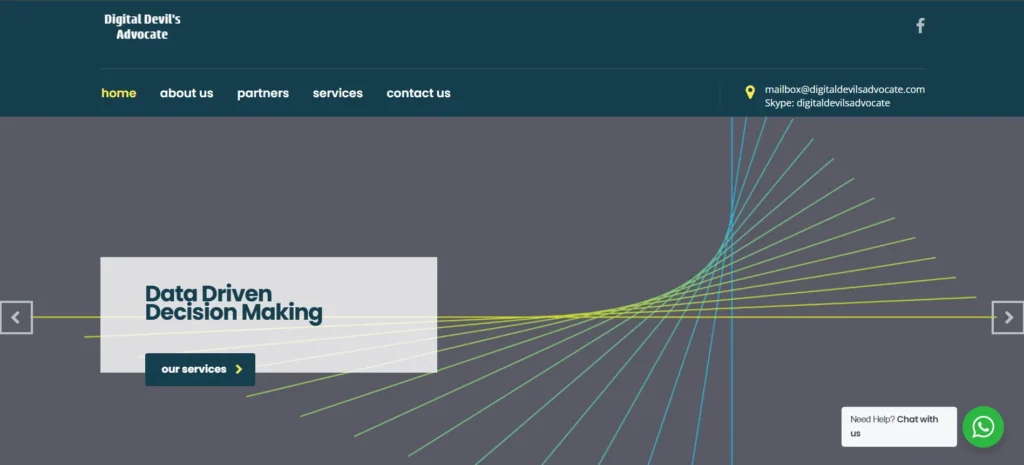Click the Skype digitaldevilsadvocate contact text
This screenshot has height=465, width=1024.
coord(827,103)
